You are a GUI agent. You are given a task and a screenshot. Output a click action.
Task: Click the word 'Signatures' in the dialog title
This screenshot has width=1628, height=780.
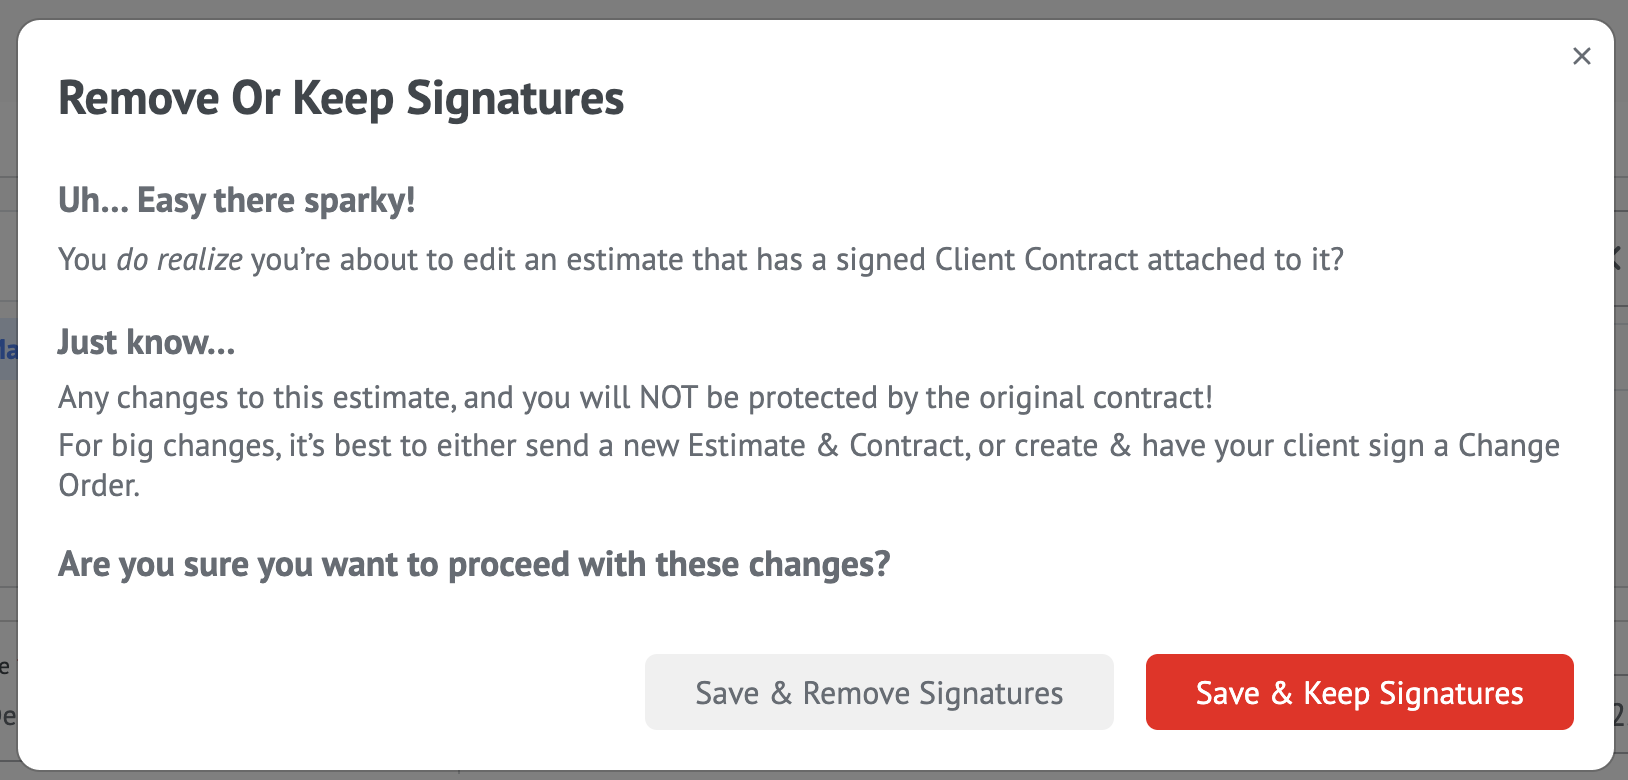tap(514, 99)
